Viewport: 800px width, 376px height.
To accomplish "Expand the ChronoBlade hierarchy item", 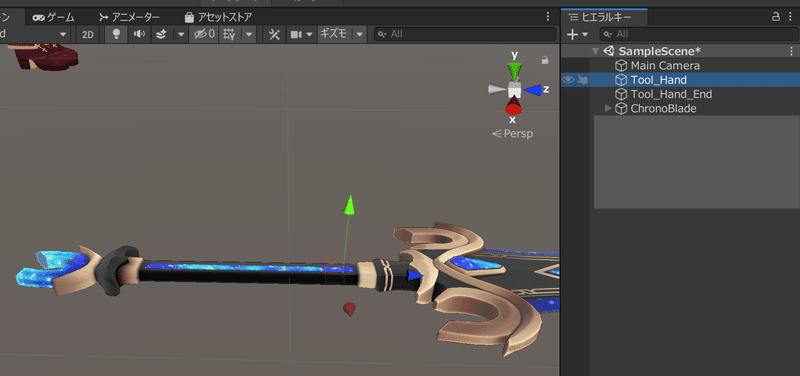I will tap(608, 108).
